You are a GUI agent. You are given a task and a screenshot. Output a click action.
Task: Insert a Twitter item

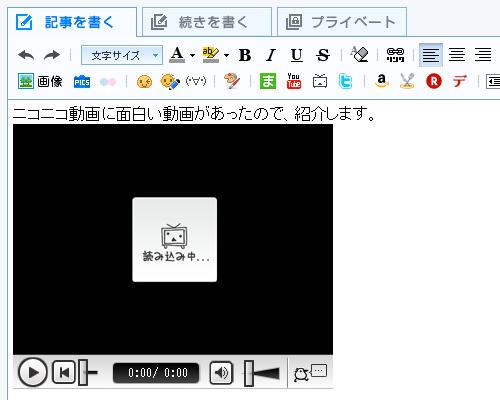(x=345, y=81)
